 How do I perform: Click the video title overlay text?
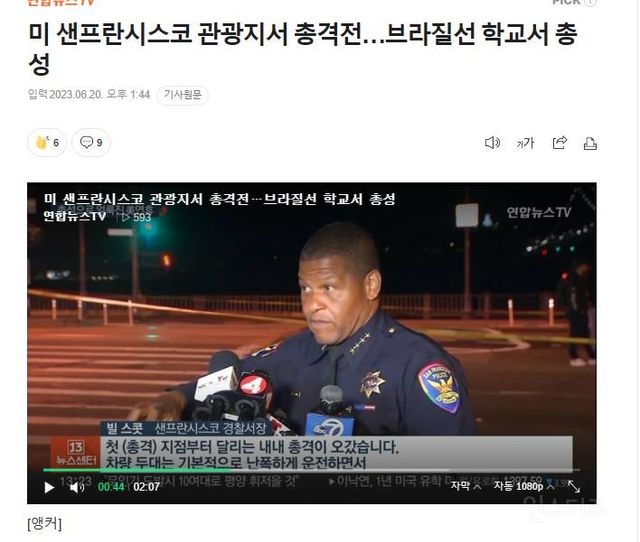click(219, 199)
